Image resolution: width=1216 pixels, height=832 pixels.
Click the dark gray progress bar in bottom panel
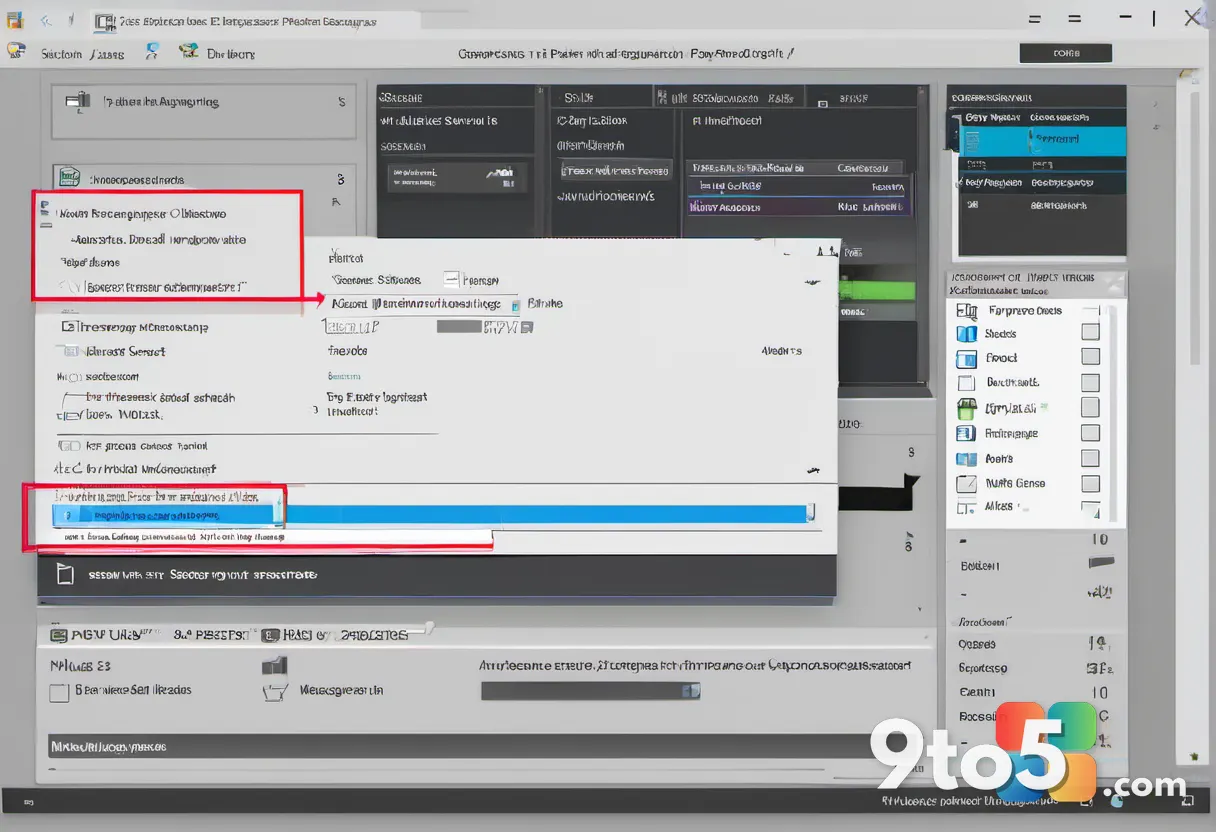590,691
